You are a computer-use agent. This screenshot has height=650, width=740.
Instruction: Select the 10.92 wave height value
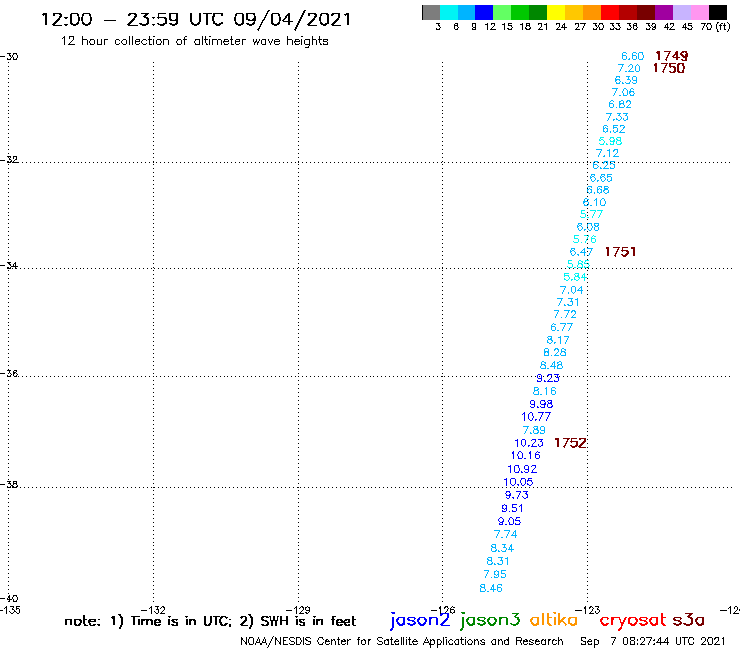pyautogui.click(x=522, y=469)
